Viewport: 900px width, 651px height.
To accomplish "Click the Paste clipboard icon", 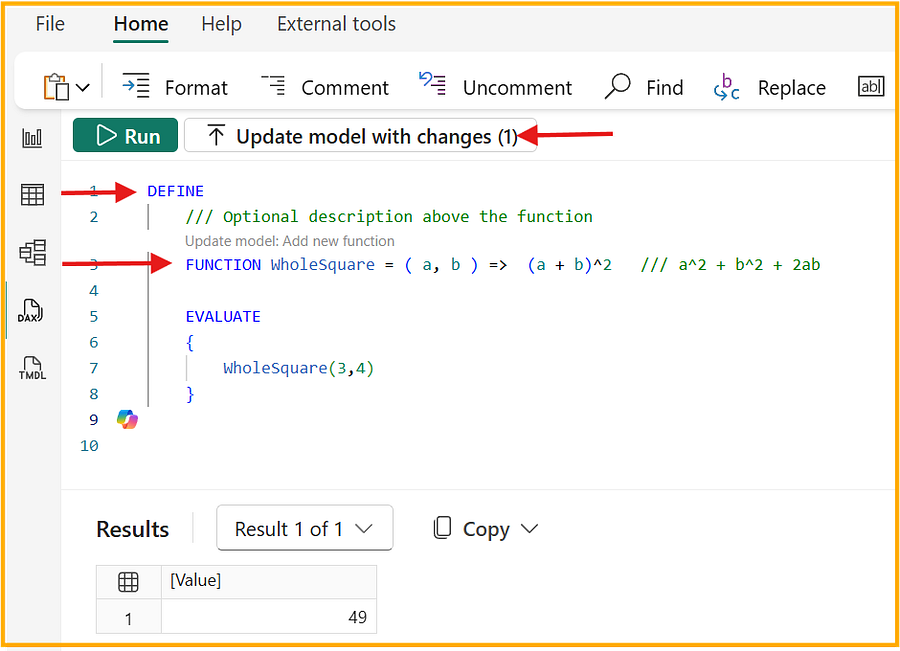I will point(58,87).
